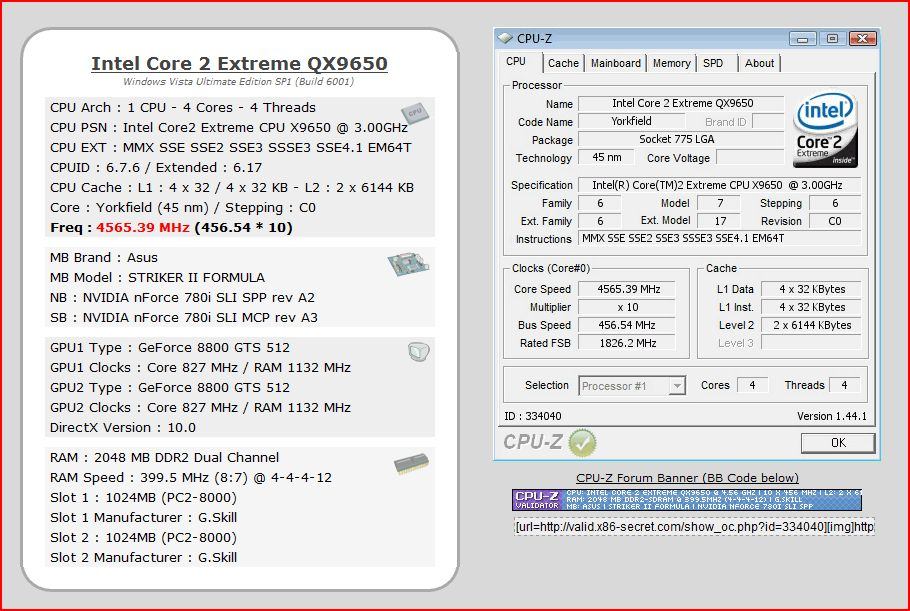This screenshot has width=910, height=611.
Task: Click the CPU Arch 4 Cores row
Action: [183, 107]
